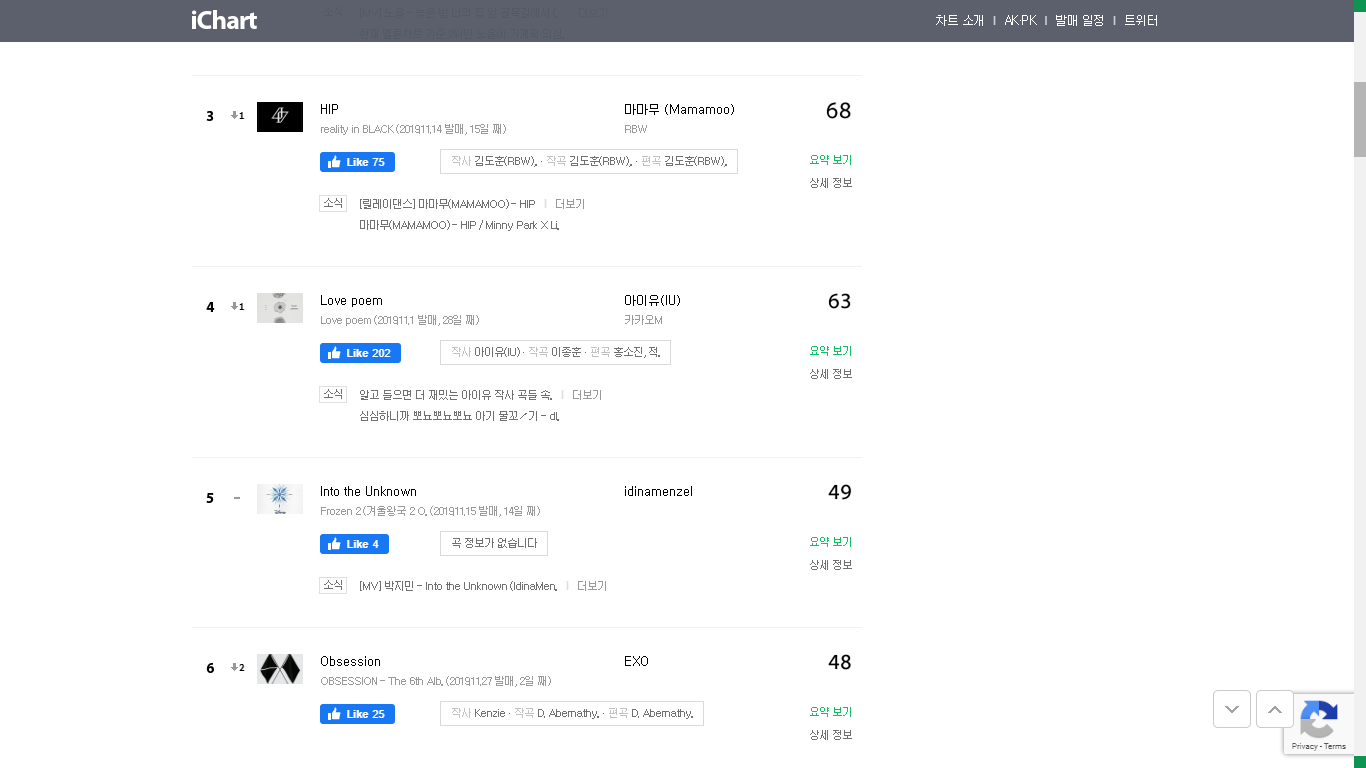The image size is (1366, 768).
Task: Open the 발매 일정 menu item
Action: point(1079,20)
